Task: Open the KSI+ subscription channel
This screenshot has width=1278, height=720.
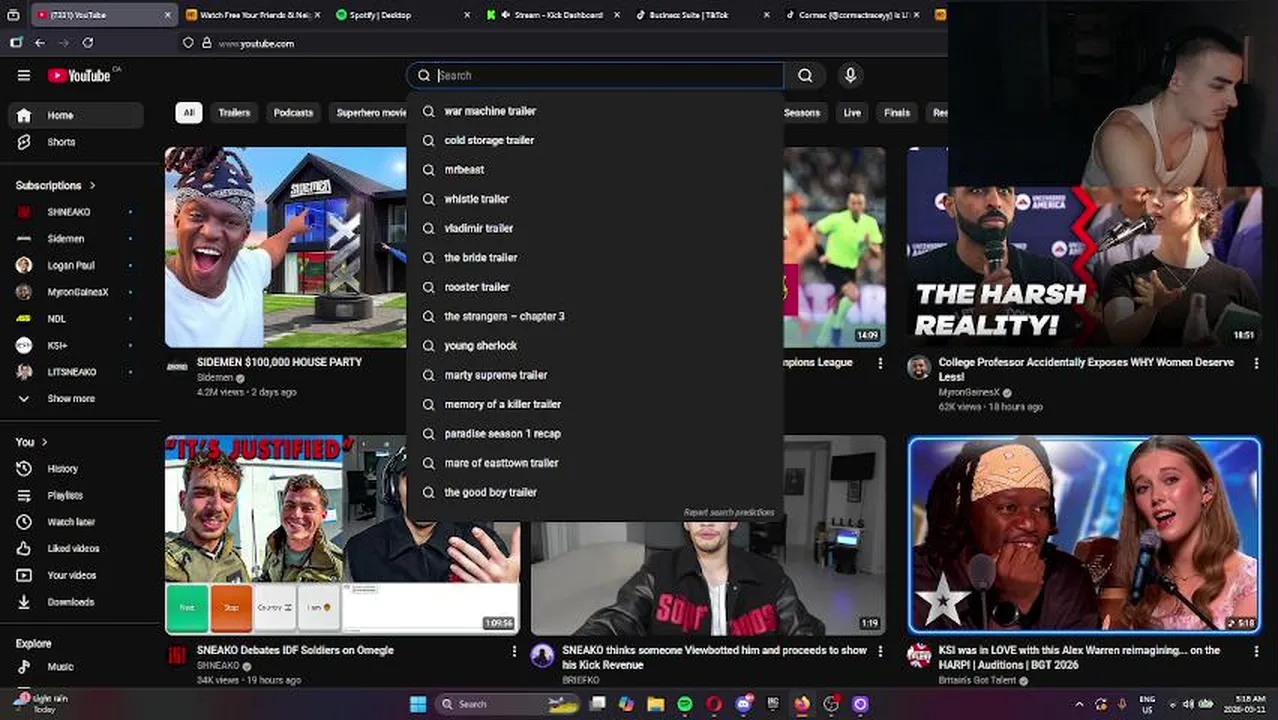Action: [x=76, y=345]
